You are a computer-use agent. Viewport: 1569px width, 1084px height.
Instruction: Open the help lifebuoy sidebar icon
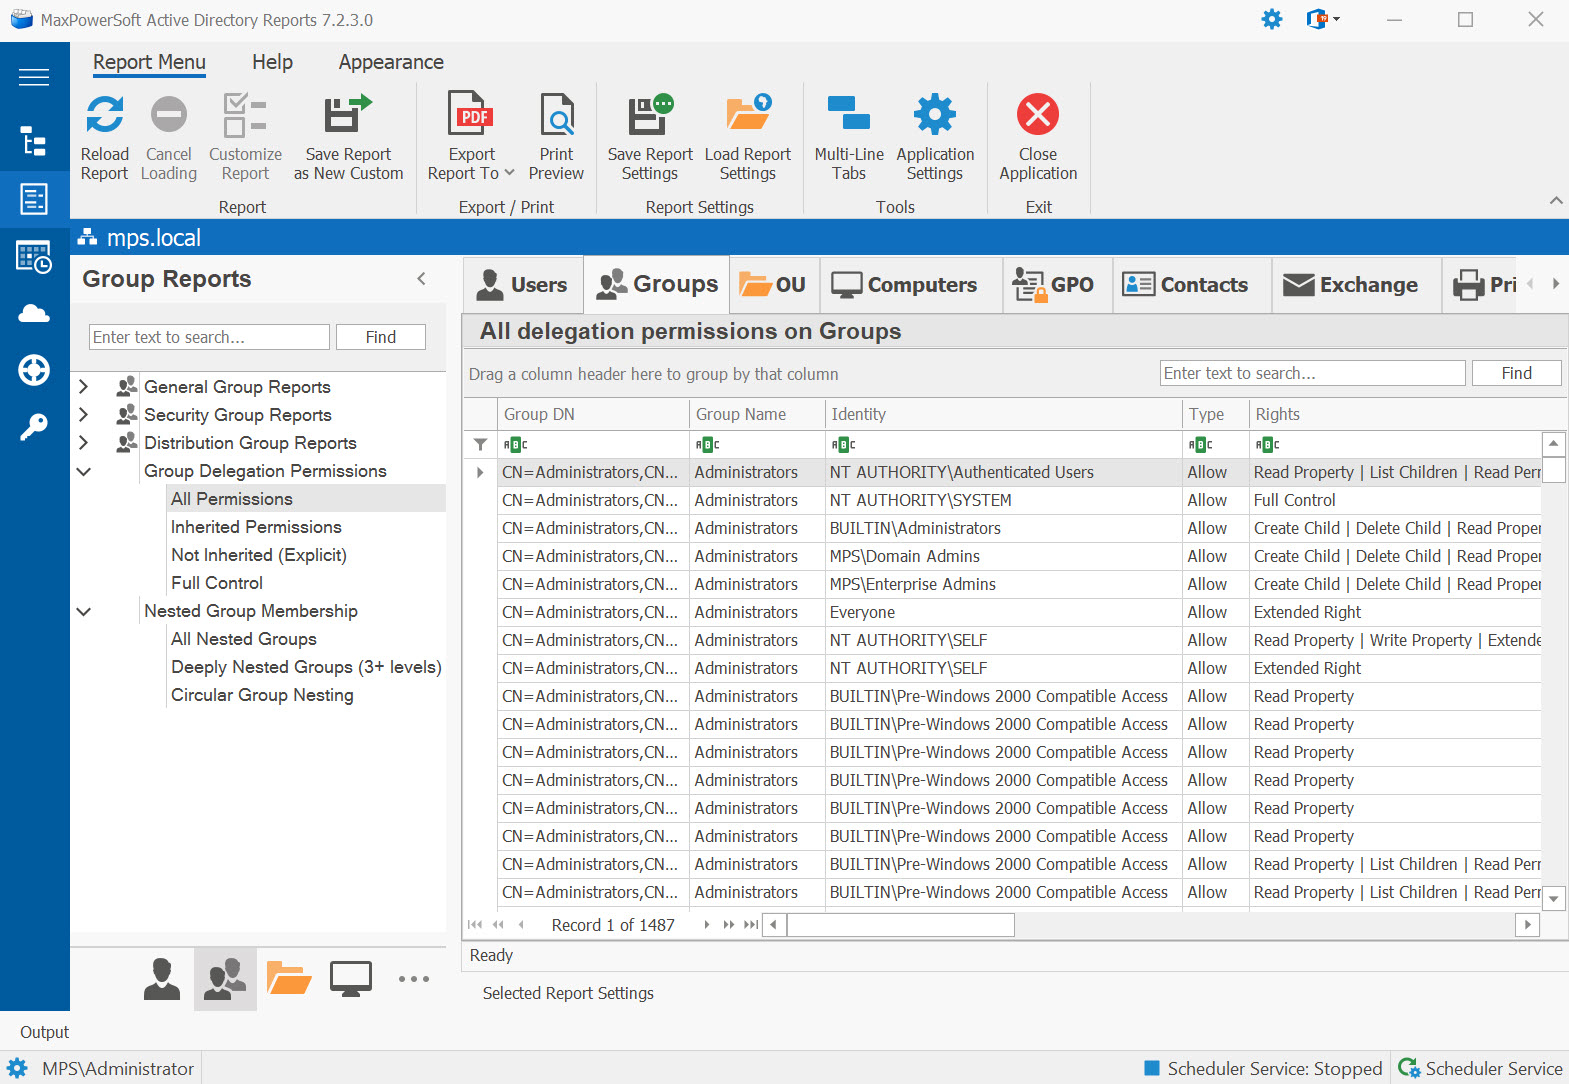point(34,370)
